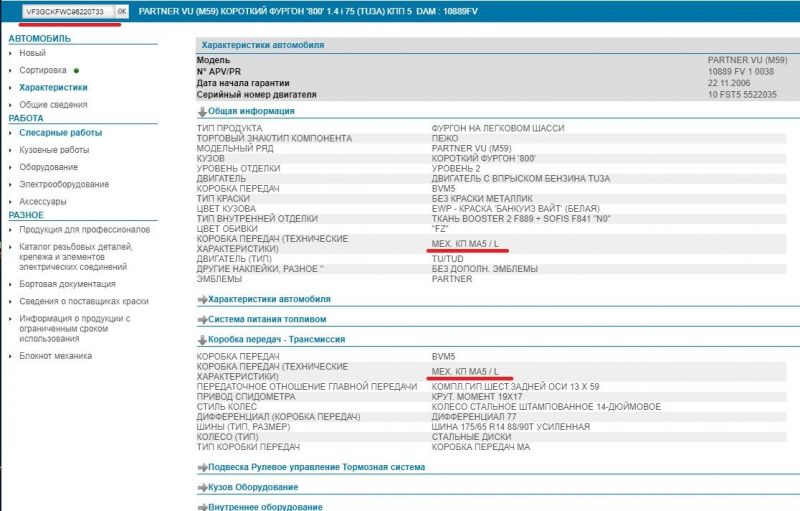
Task: Collapse the Общая информация section arrow
Action: (202, 112)
